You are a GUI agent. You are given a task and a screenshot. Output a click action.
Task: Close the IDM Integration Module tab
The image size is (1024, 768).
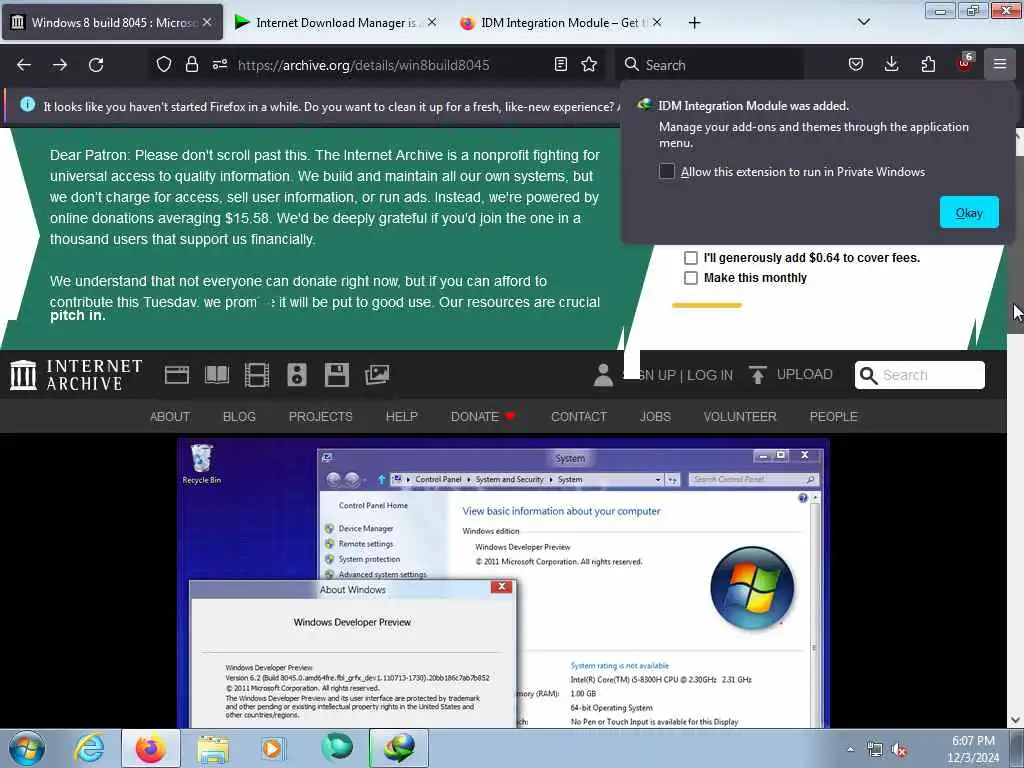(657, 22)
